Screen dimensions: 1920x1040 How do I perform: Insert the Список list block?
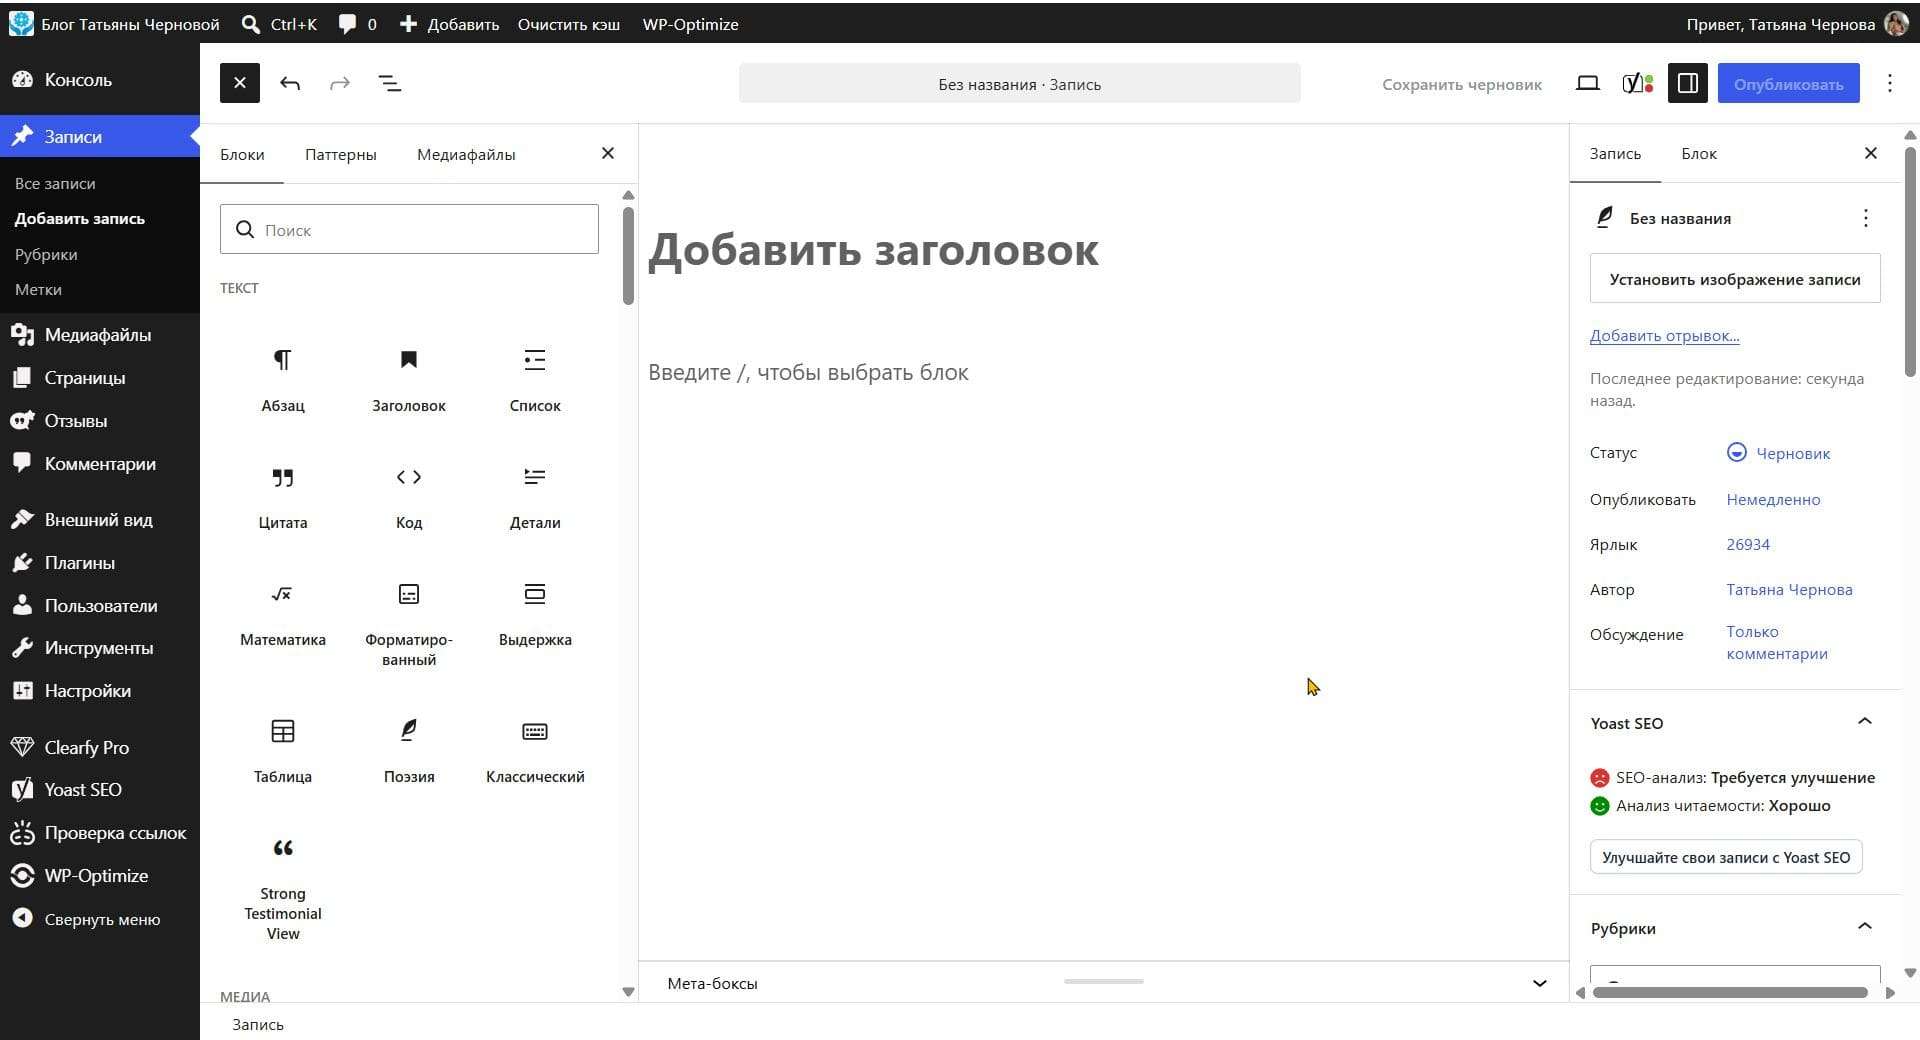[x=535, y=381]
